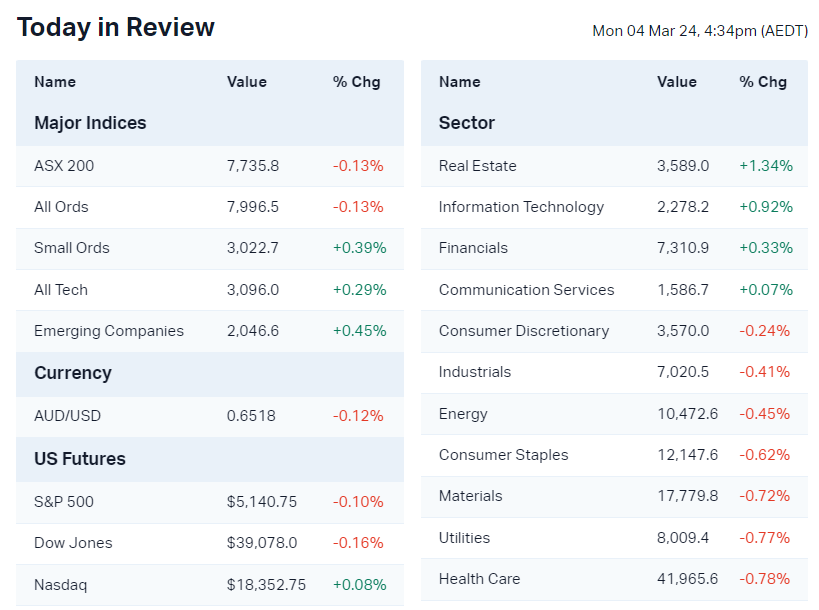Viewport: 819px width, 610px height.
Task: Open Communication Services sector
Action: [526, 290]
